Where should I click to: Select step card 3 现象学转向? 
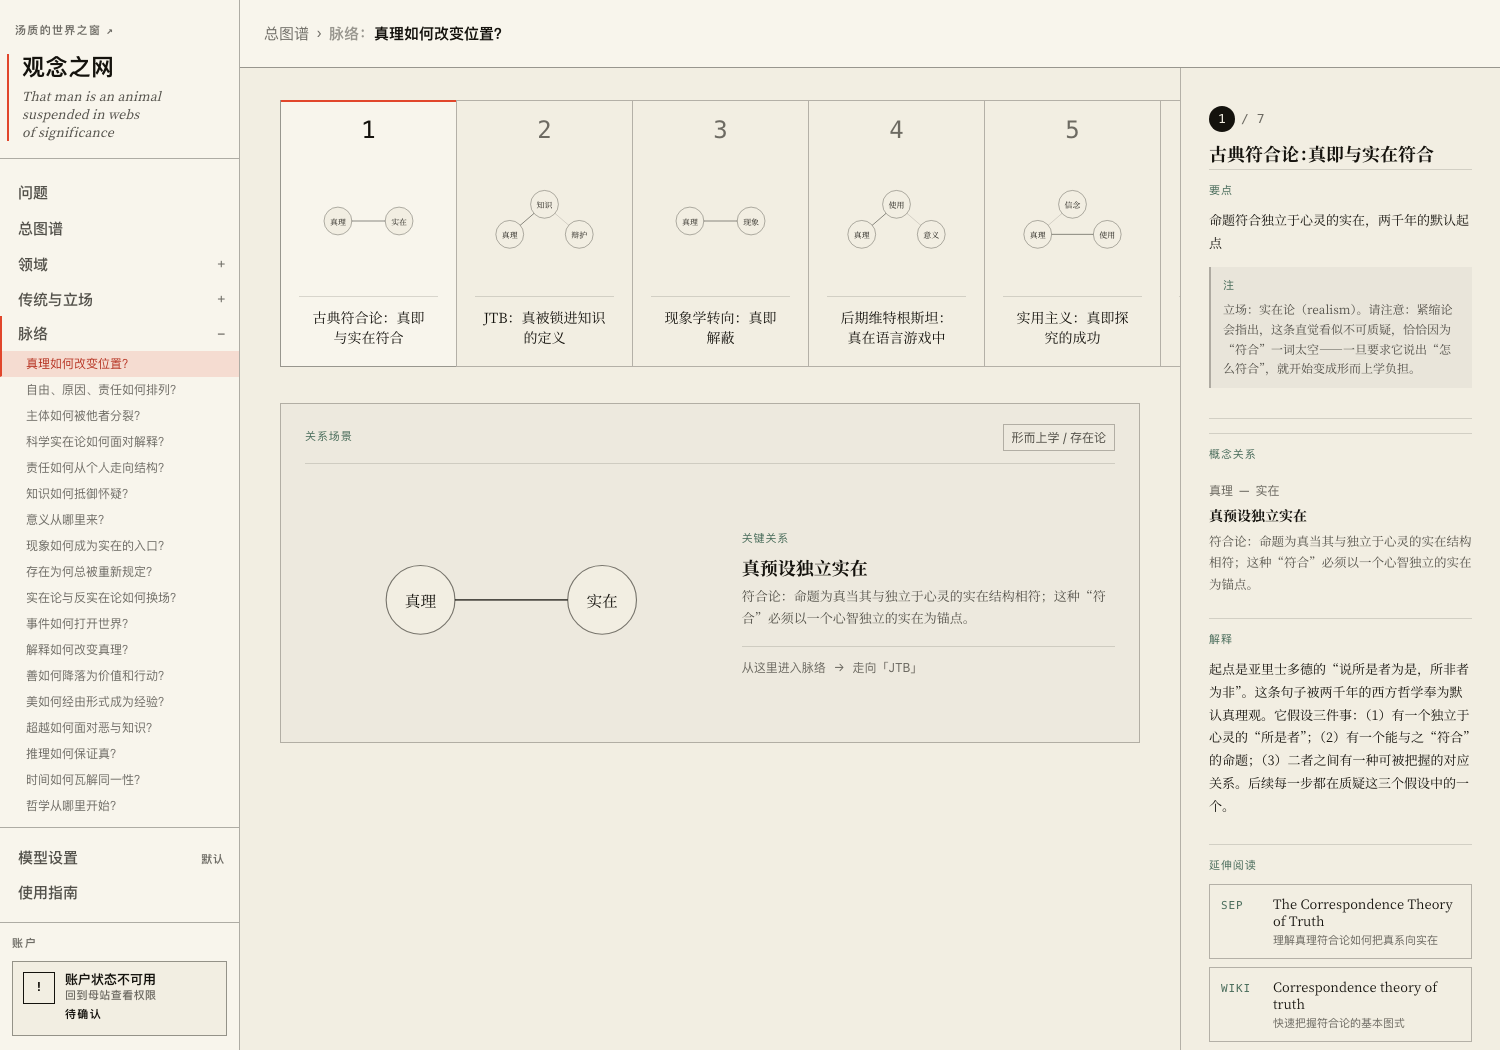tap(720, 233)
